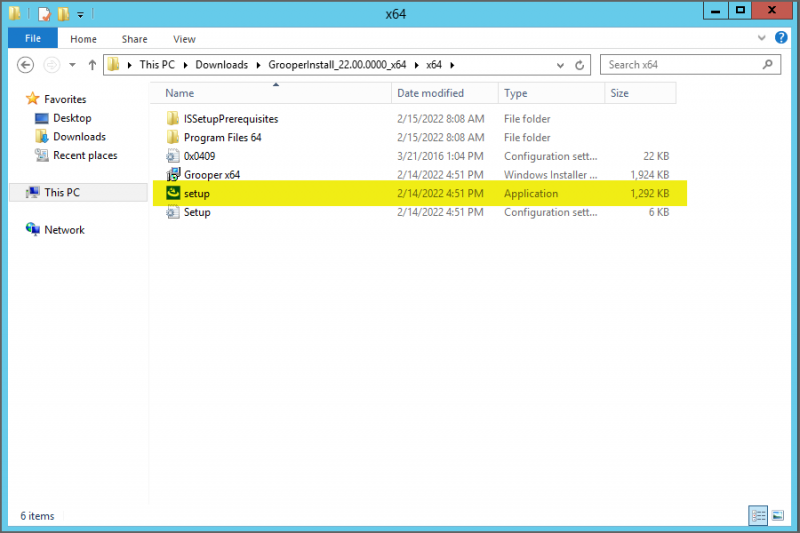
Task: Click the Favorites star icon
Action: (x=33, y=98)
